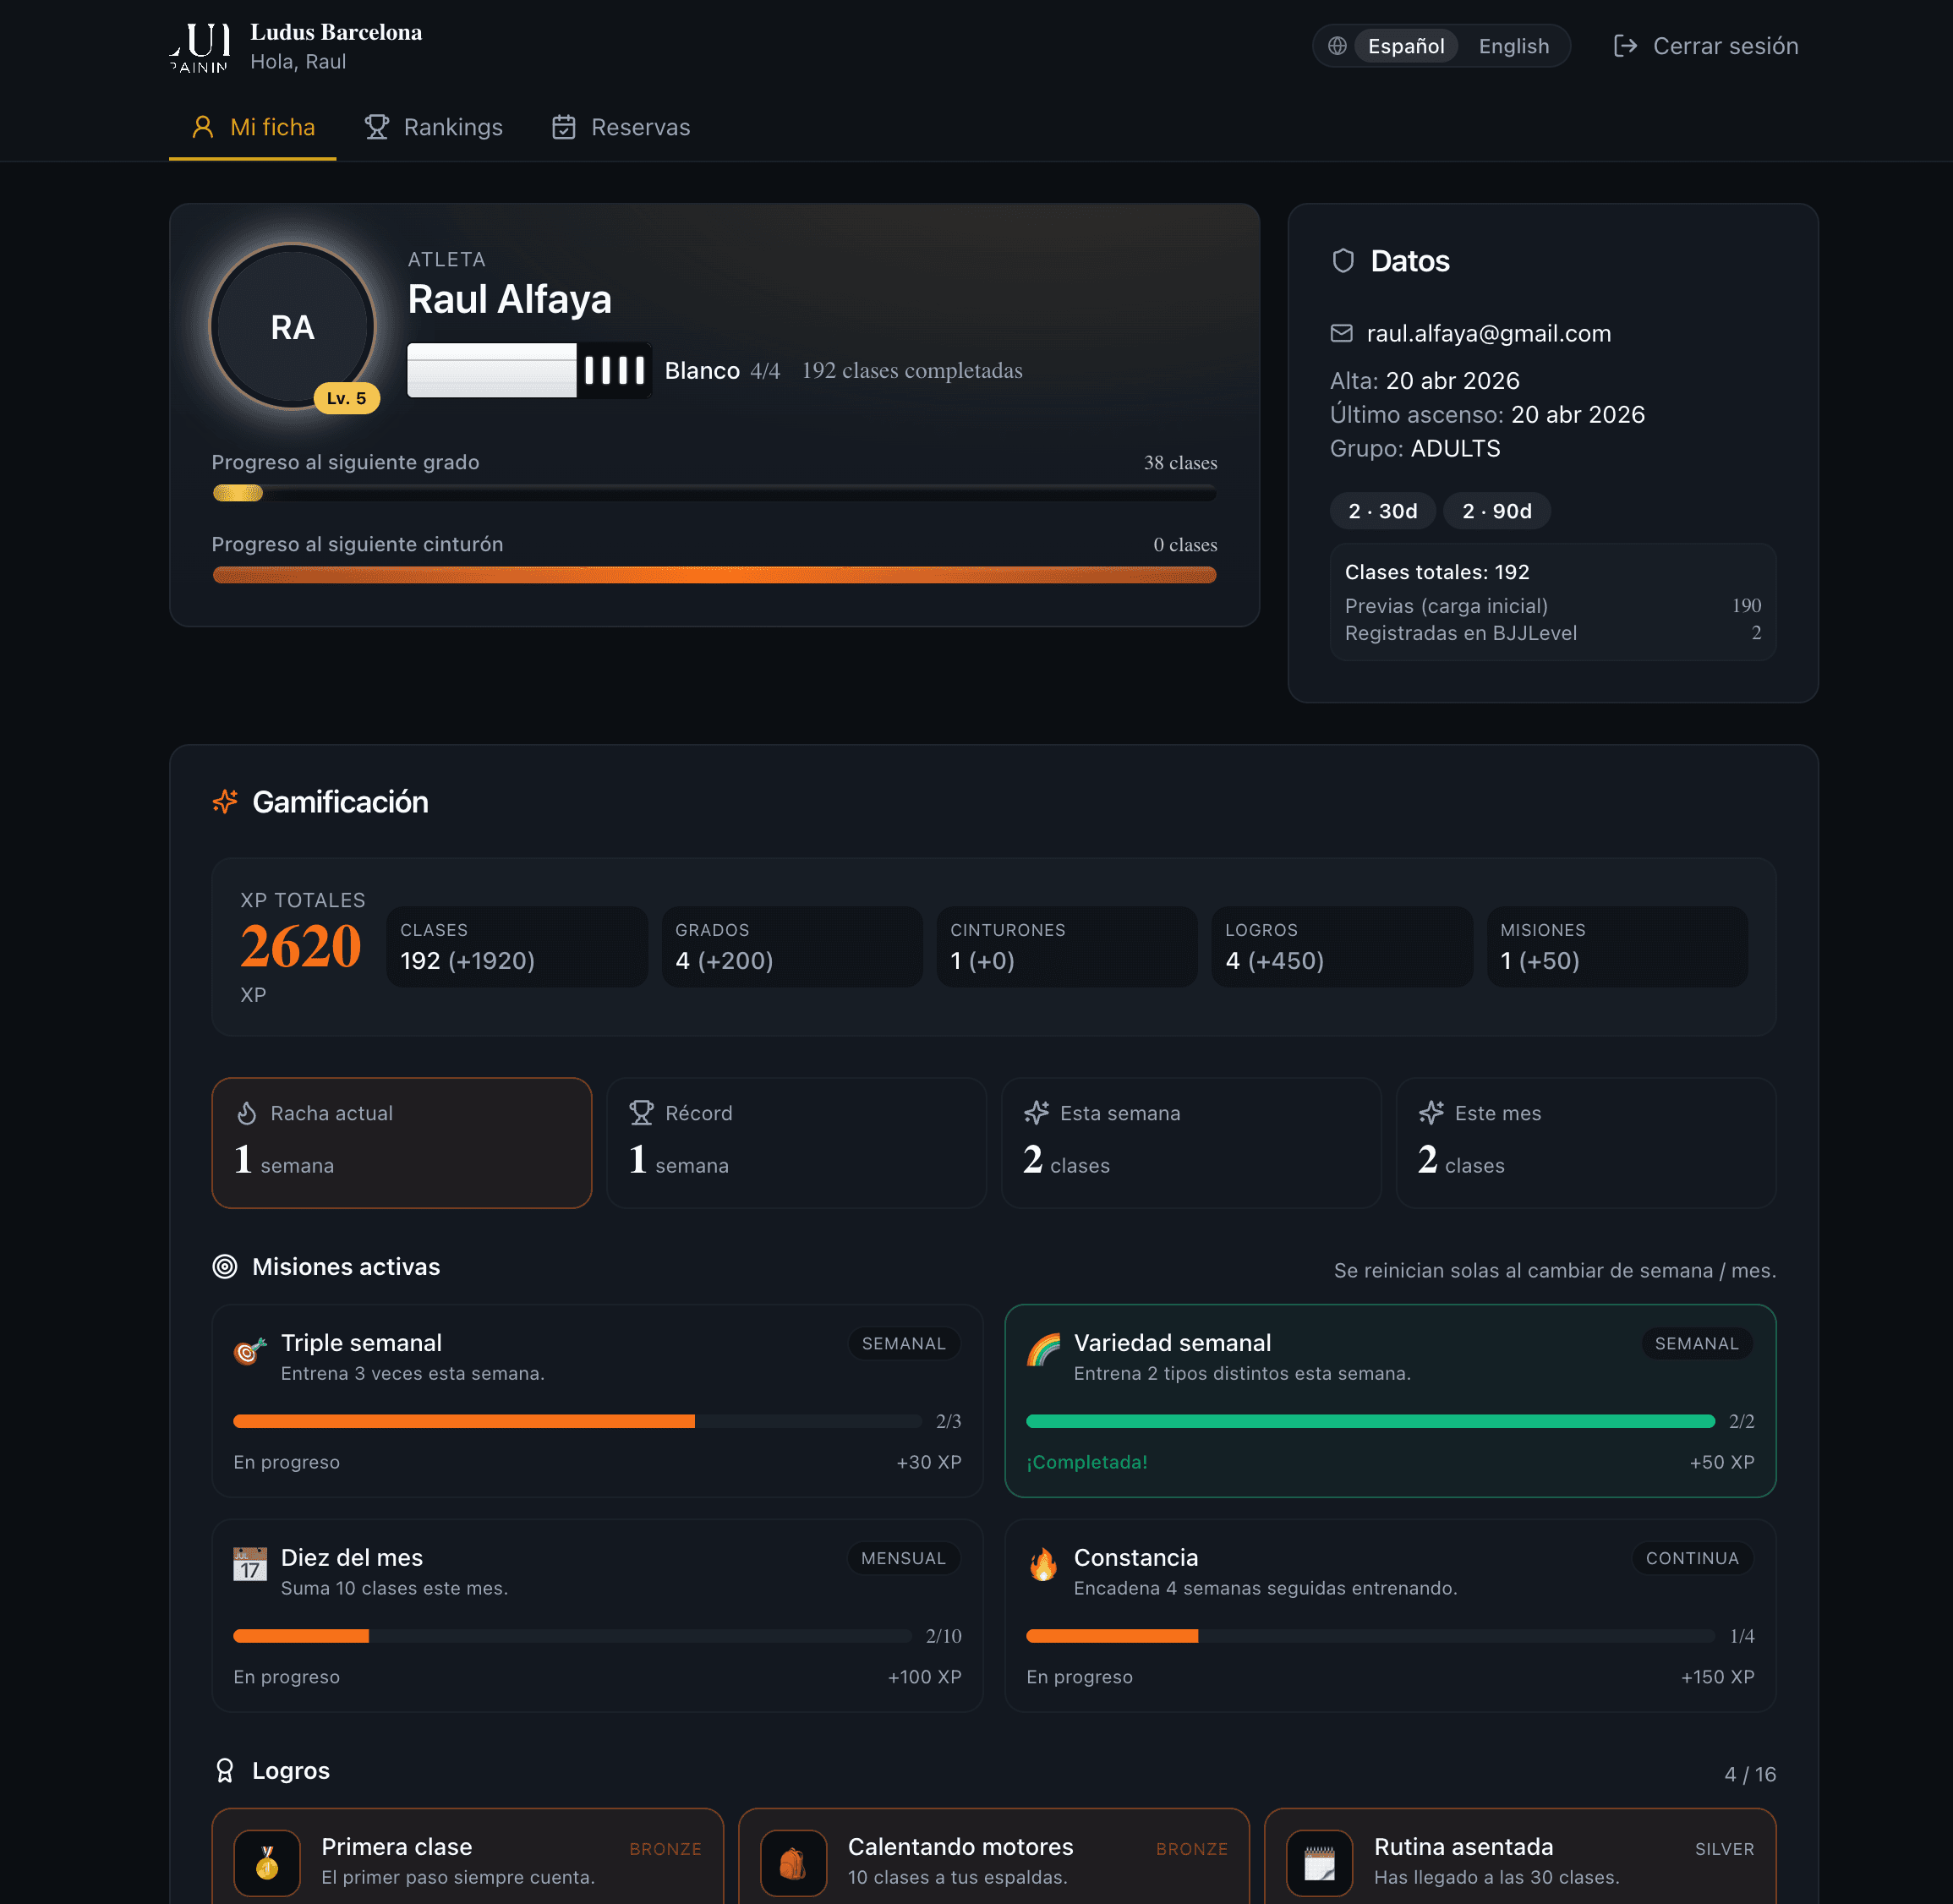Switch to the Rankings tab
This screenshot has height=1904, width=1953.
[x=433, y=127]
